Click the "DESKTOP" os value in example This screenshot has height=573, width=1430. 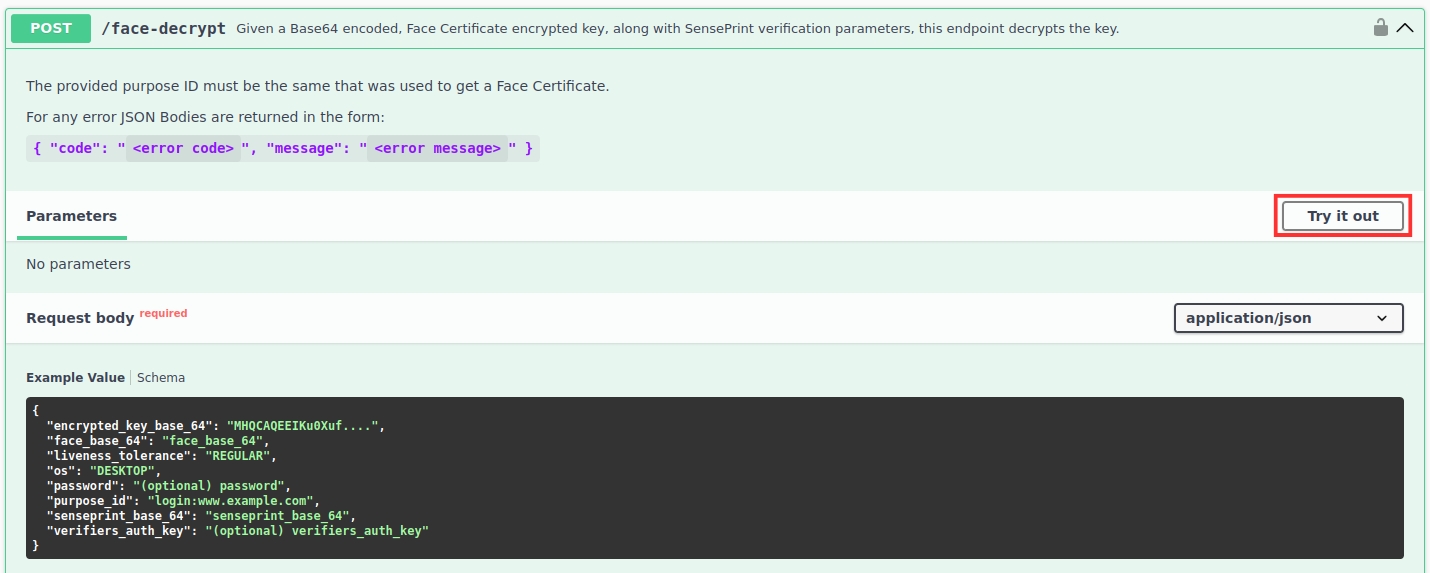pos(124,471)
